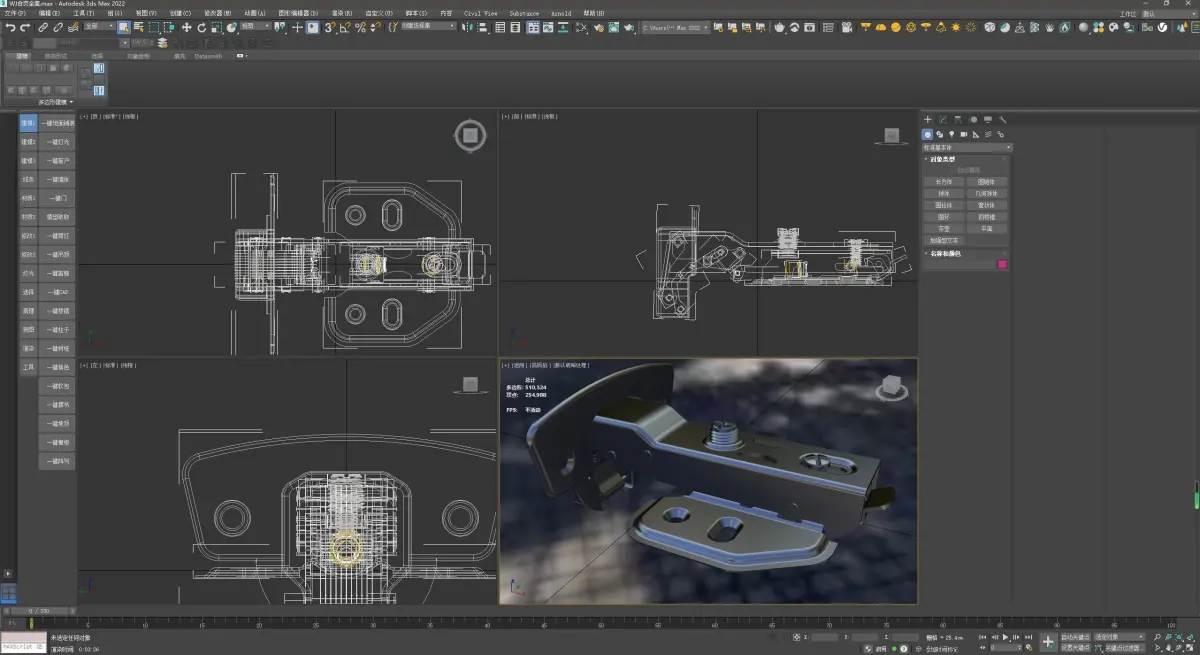Image resolution: width=1200 pixels, height=655 pixels.
Task: Toggle the 3D Snaps icon
Action: pyautogui.click(x=329, y=28)
